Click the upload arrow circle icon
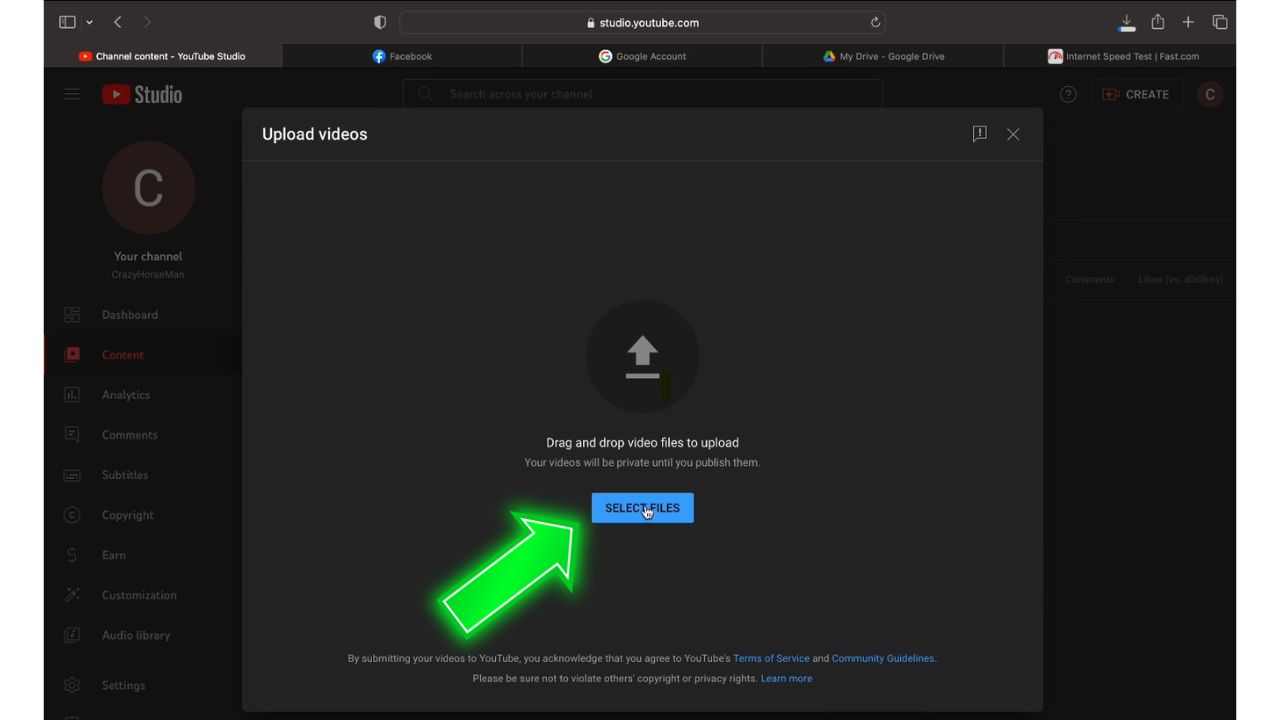 click(x=642, y=357)
